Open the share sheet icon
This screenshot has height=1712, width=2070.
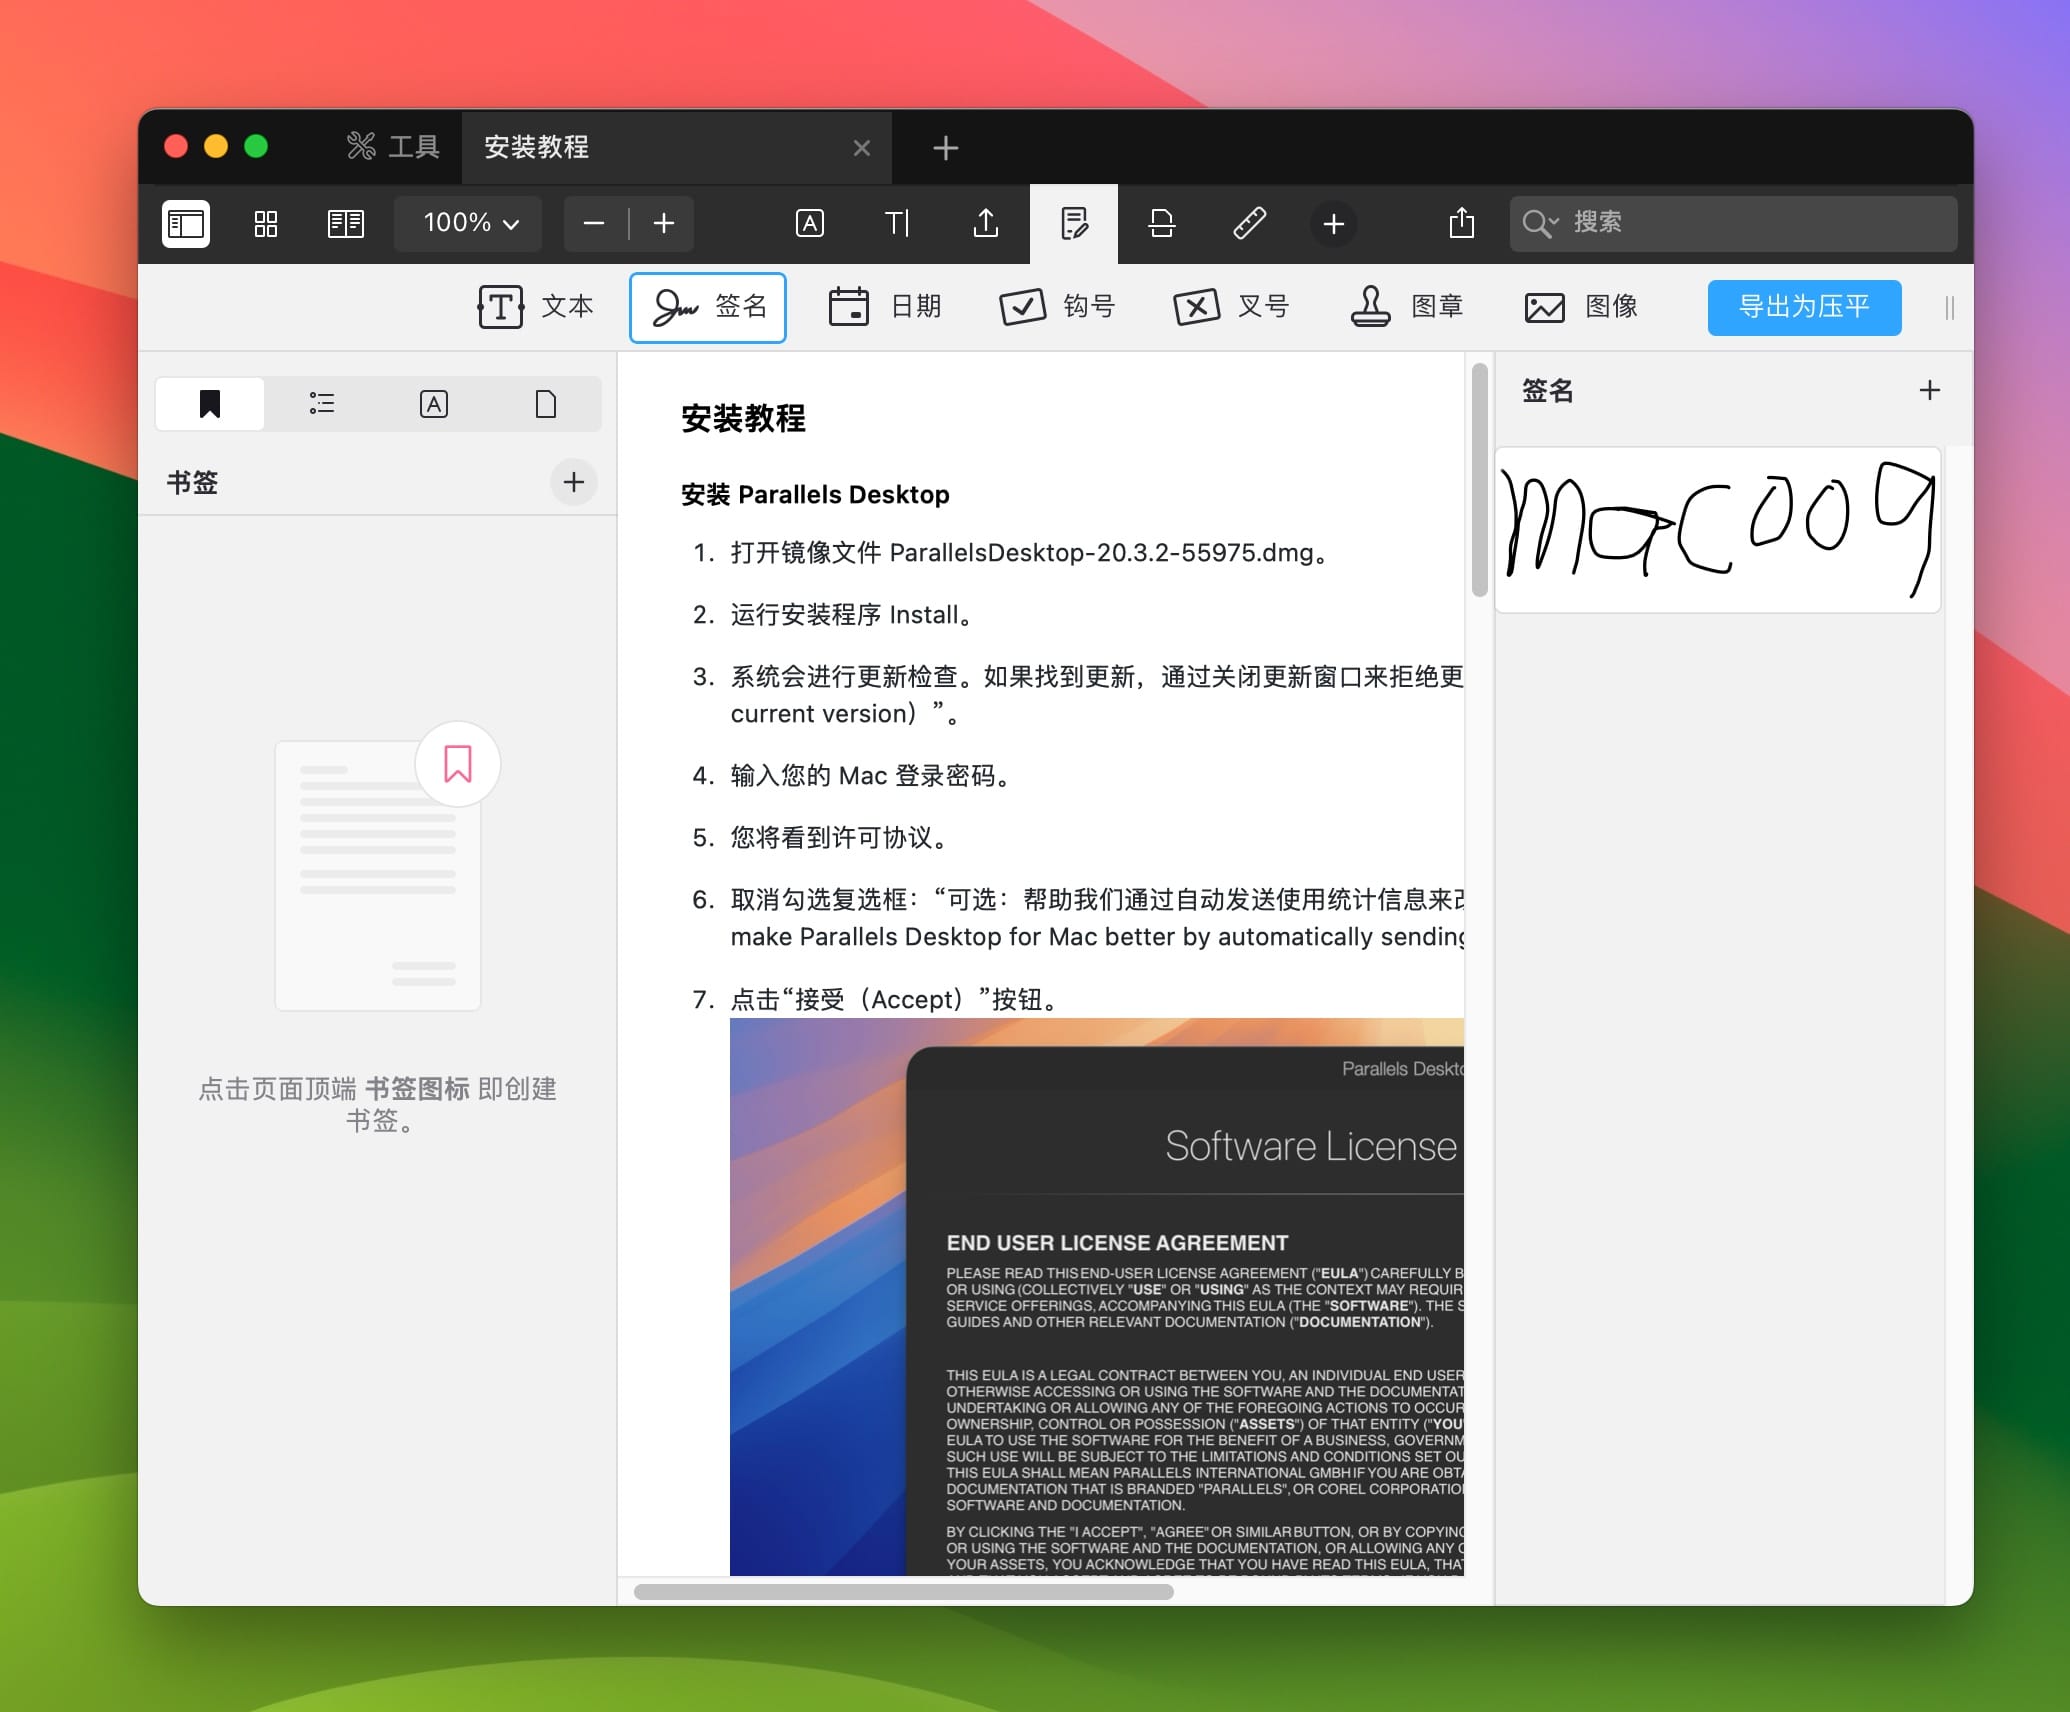click(x=1462, y=223)
